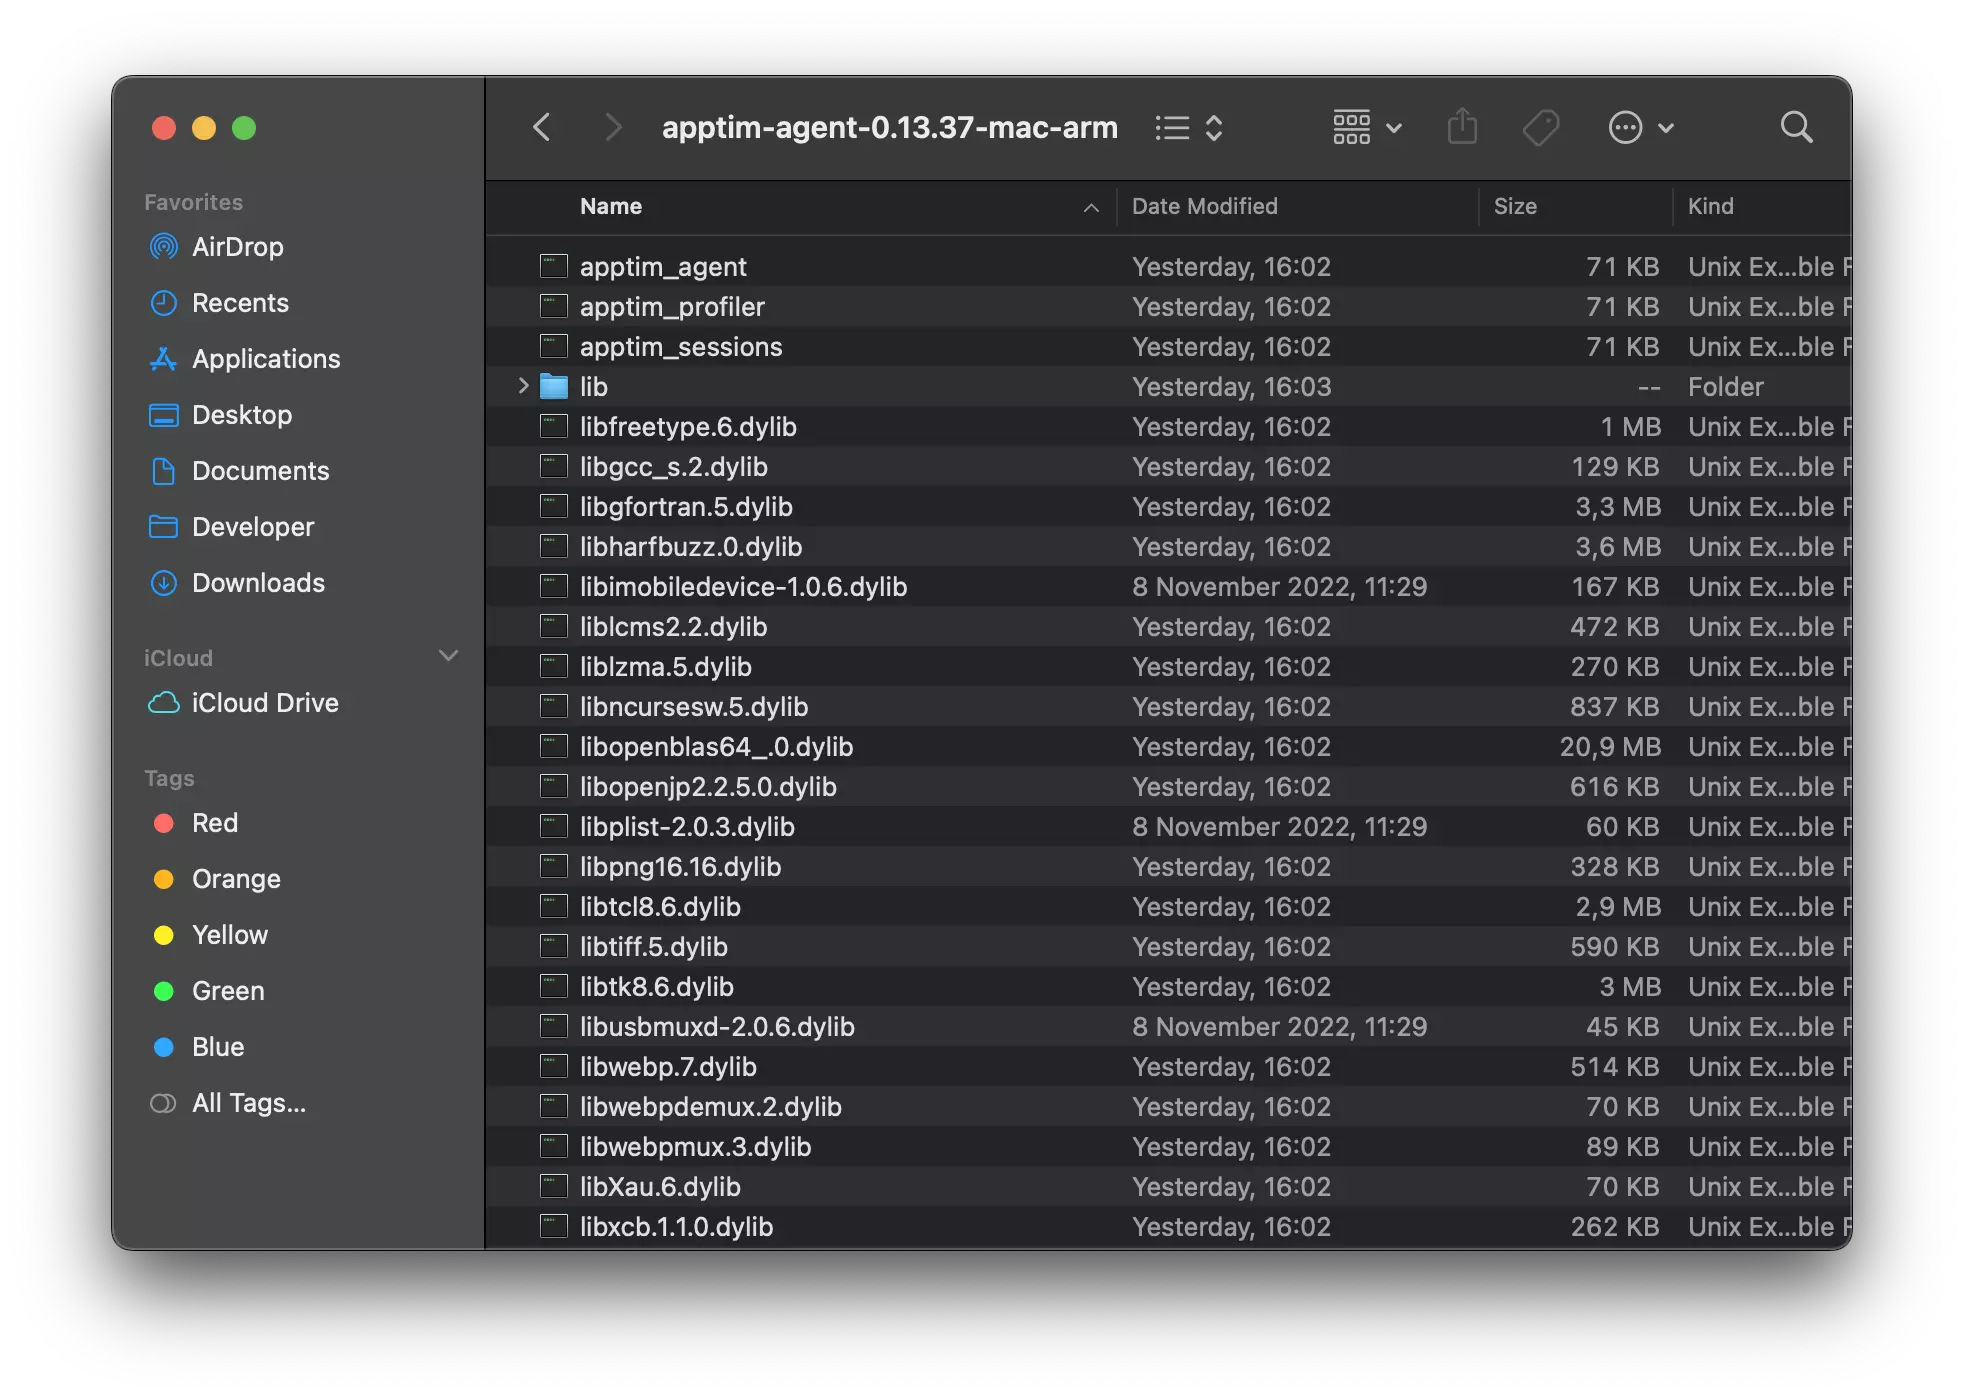Open iCloud Drive

(x=264, y=703)
